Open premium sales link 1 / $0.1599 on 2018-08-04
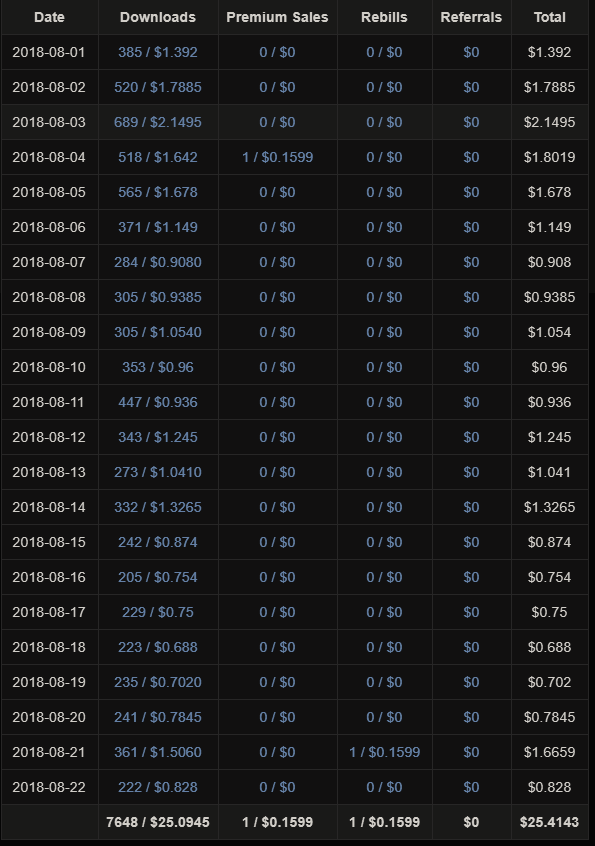The image size is (595, 846). click(277, 158)
